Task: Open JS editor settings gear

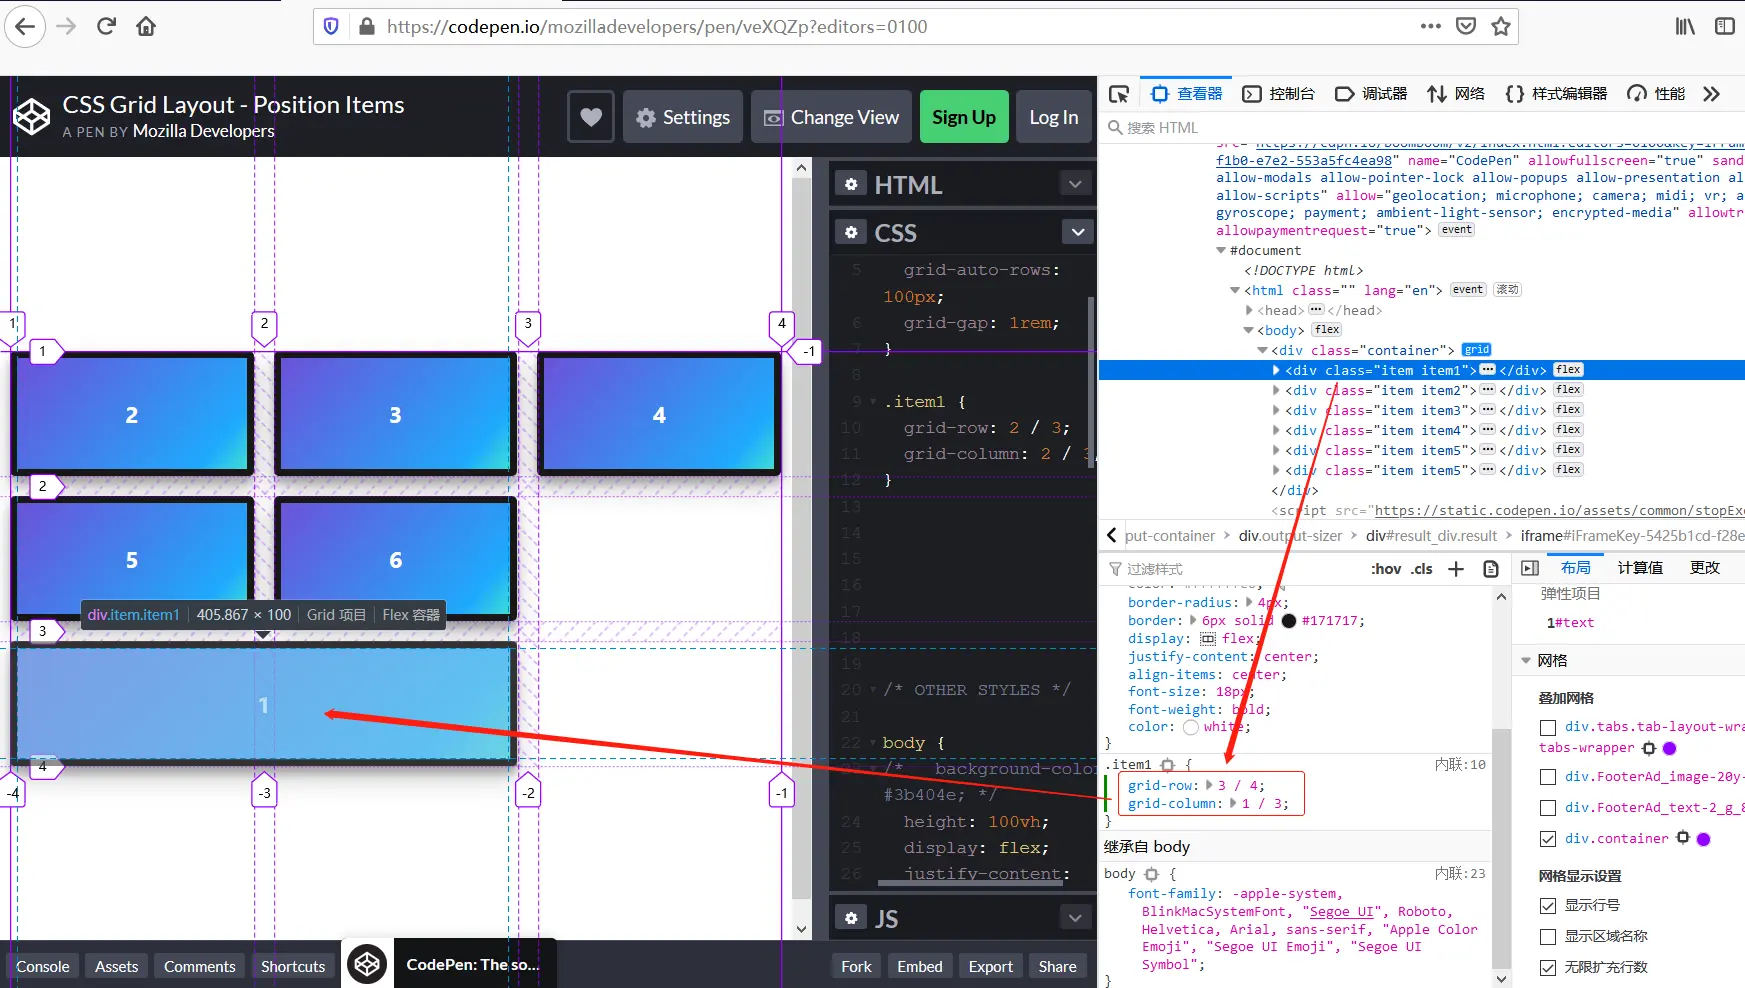Action: click(x=851, y=918)
